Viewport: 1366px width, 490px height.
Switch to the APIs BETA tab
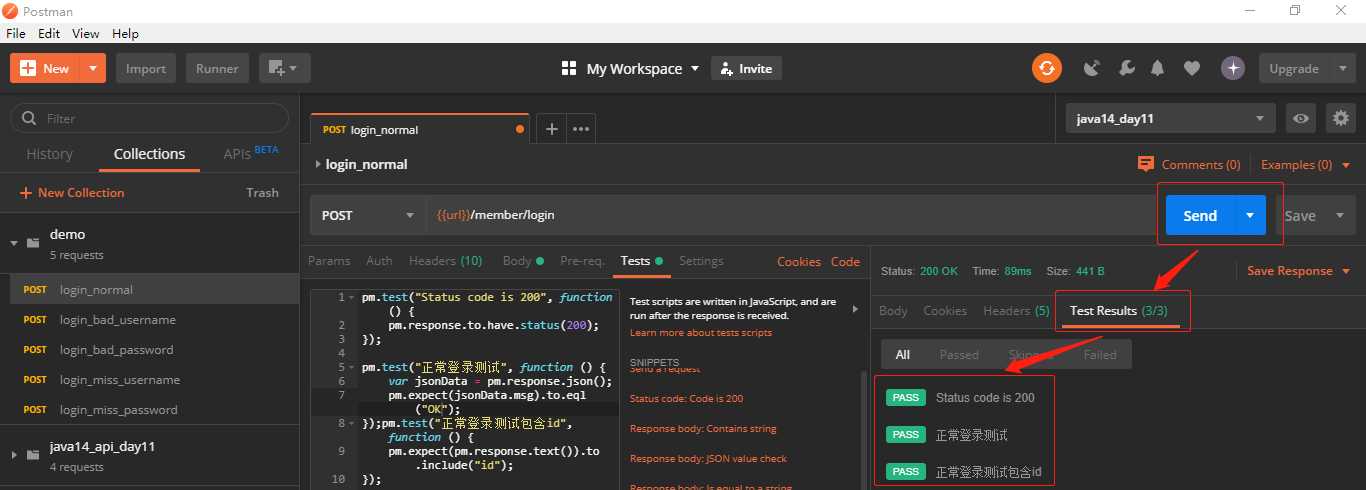coord(251,154)
